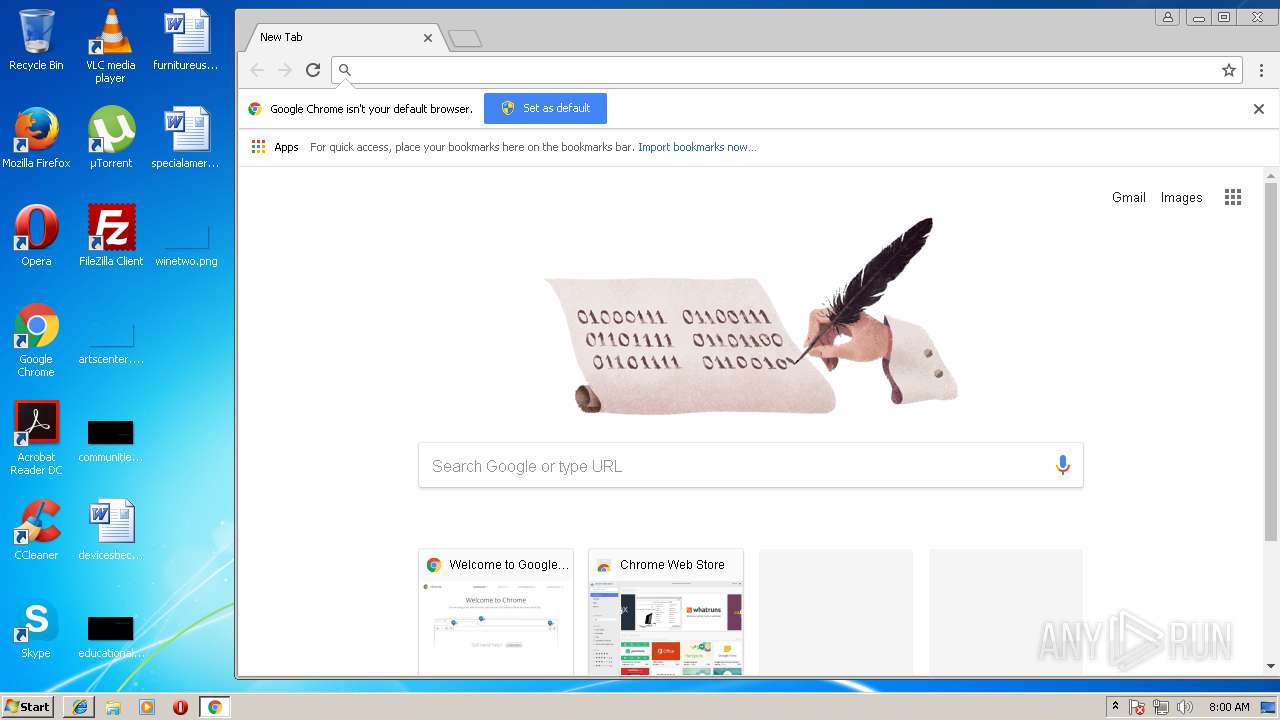Screen dimensions: 1280x720
Task: Select Recycle Bin desktop icon
Action: point(36,40)
